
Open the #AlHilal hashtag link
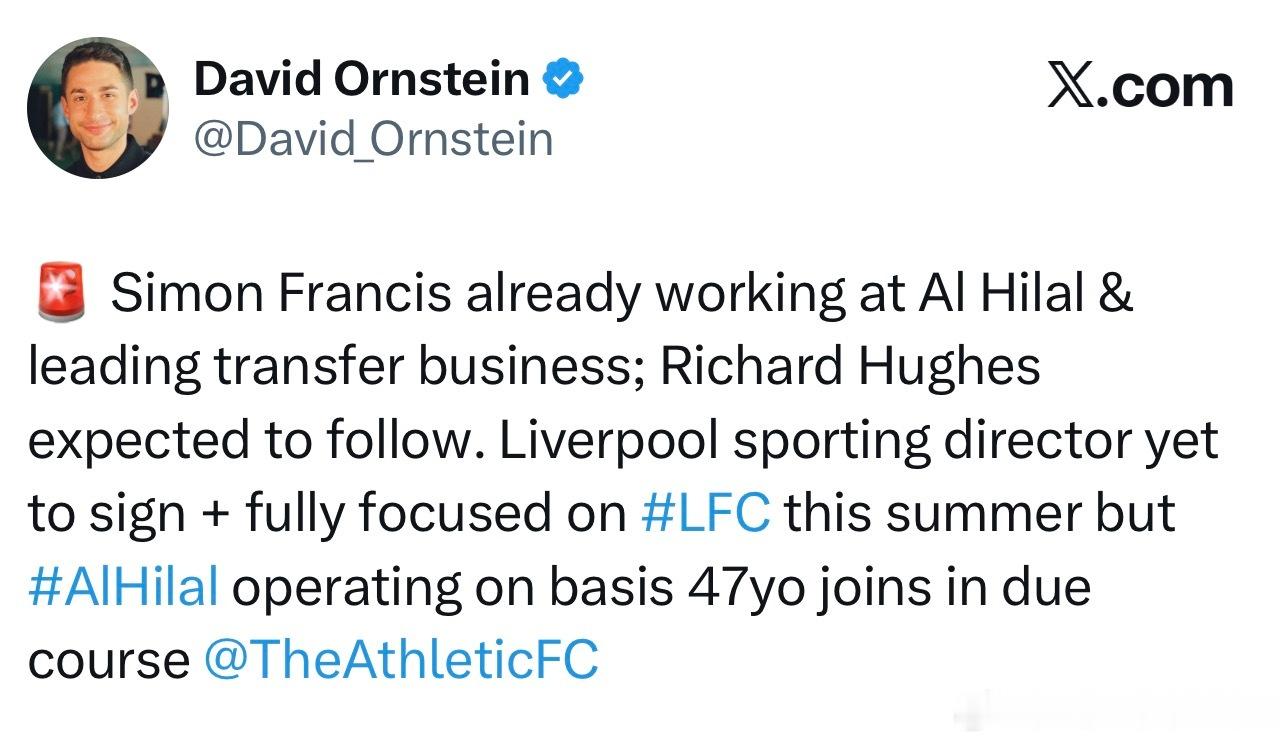pos(123,587)
